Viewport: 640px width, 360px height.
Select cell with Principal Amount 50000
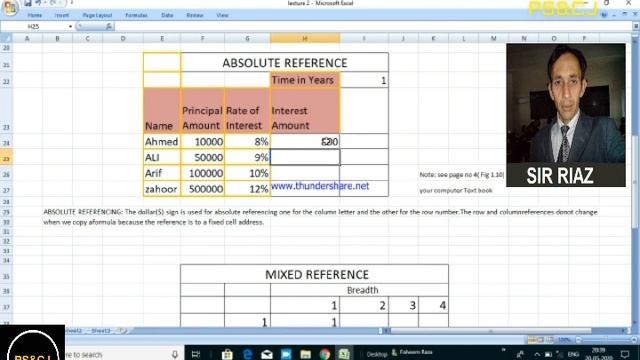point(202,157)
